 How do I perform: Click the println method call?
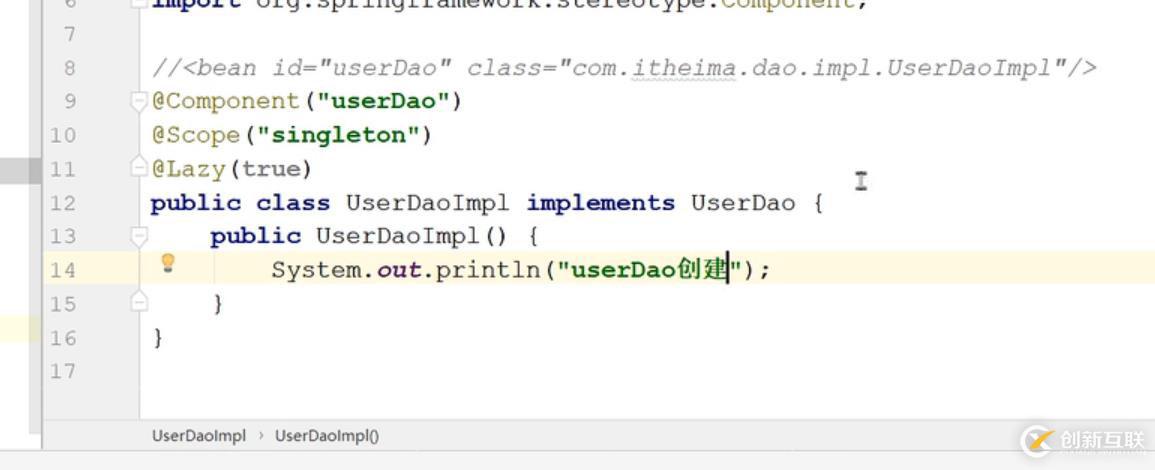point(487,270)
